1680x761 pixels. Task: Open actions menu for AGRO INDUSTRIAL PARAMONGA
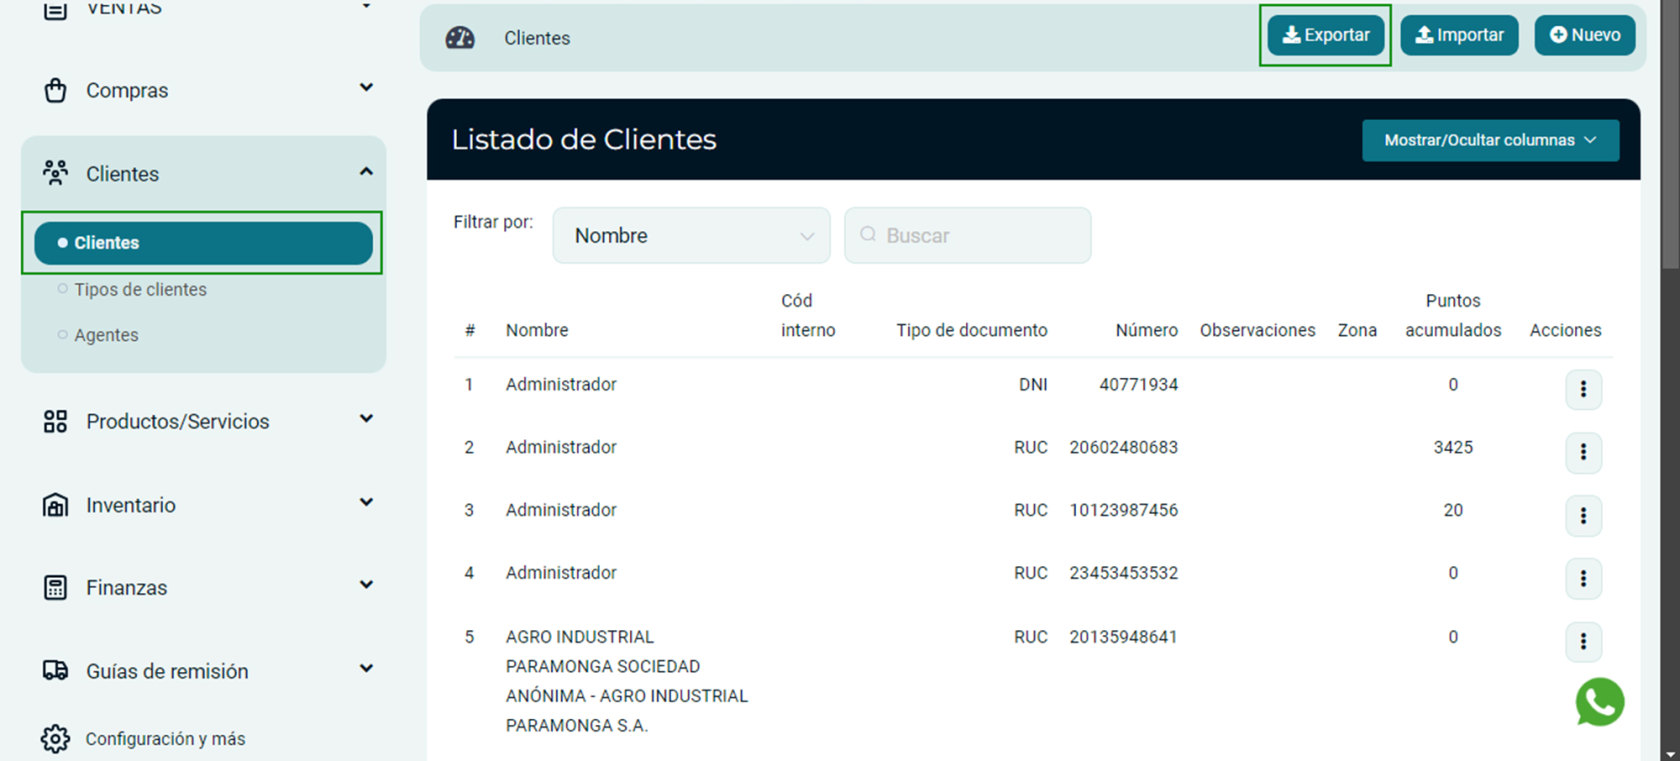1583,641
